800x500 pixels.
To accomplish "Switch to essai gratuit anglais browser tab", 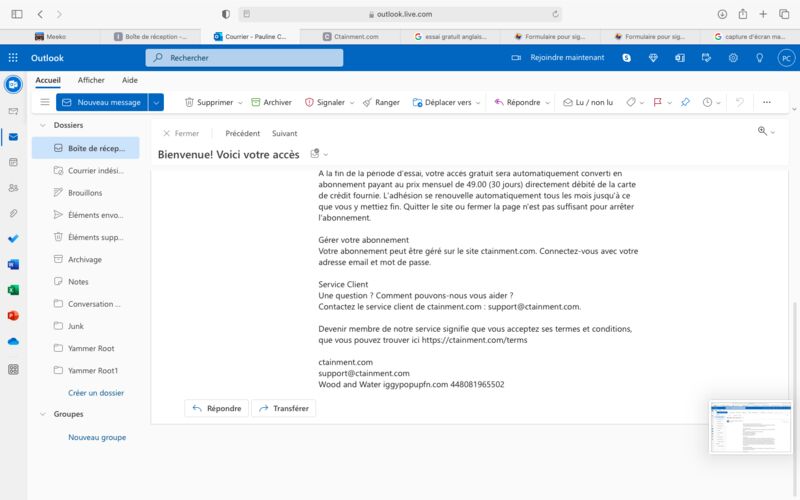I will tap(451, 37).
